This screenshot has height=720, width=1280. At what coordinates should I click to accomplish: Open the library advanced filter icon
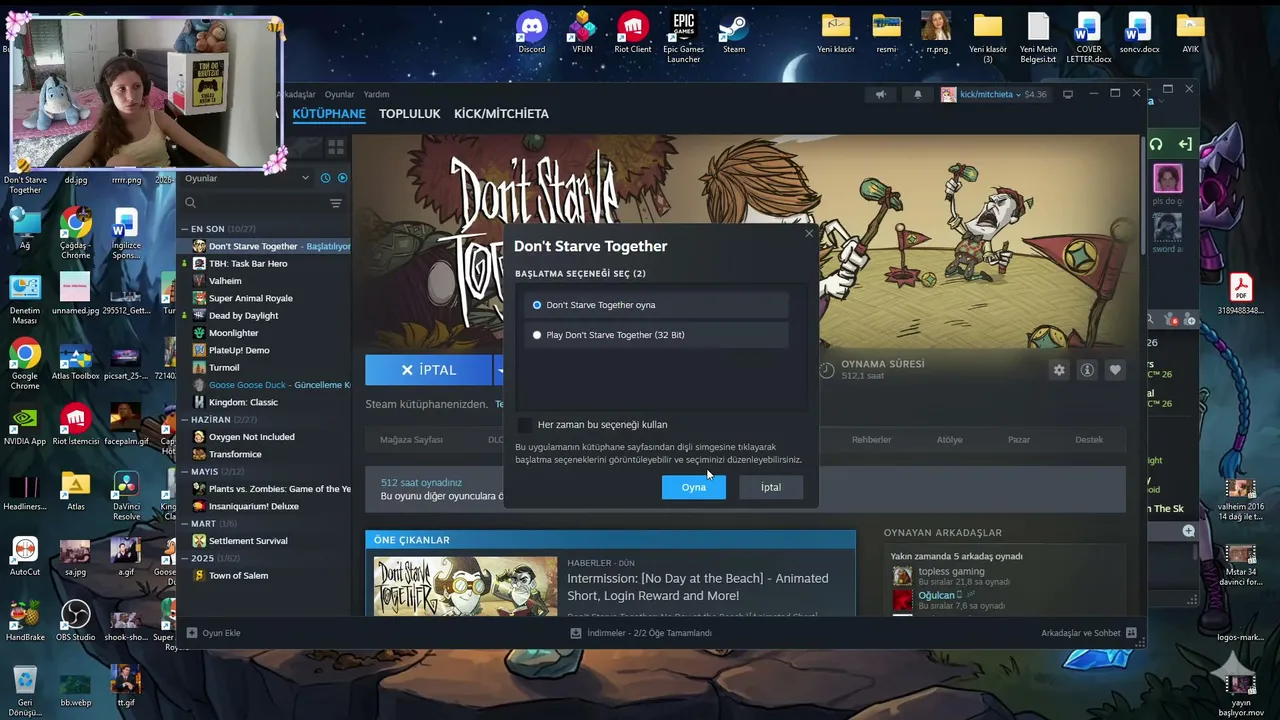(336, 203)
